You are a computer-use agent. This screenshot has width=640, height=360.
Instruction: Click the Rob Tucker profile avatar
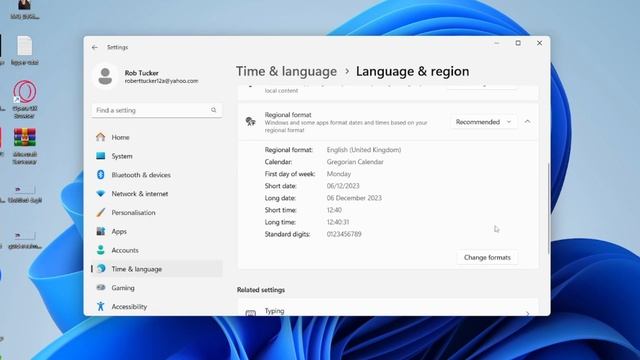click(105, 76)
